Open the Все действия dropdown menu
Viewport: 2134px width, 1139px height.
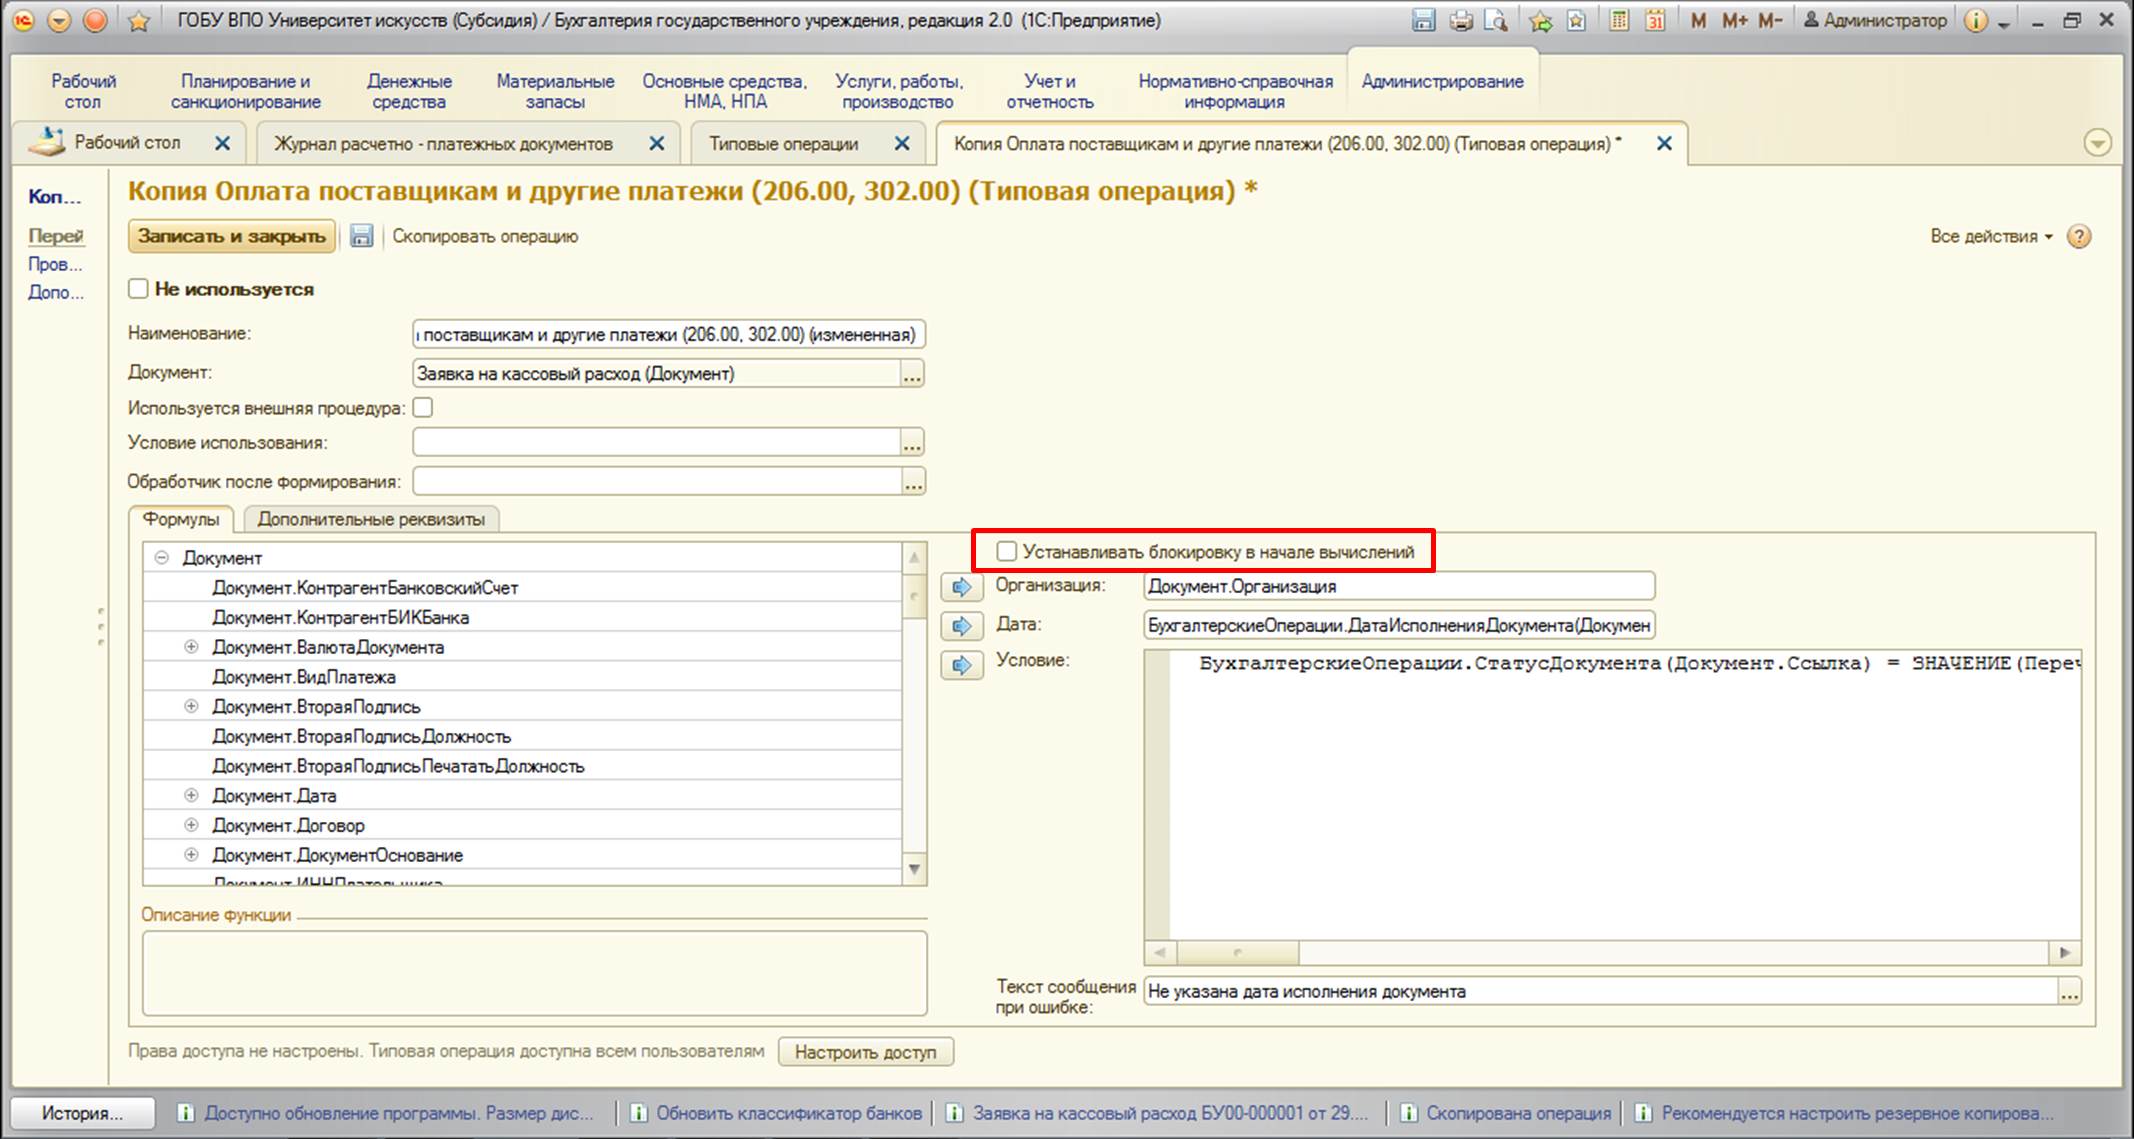1991,237
